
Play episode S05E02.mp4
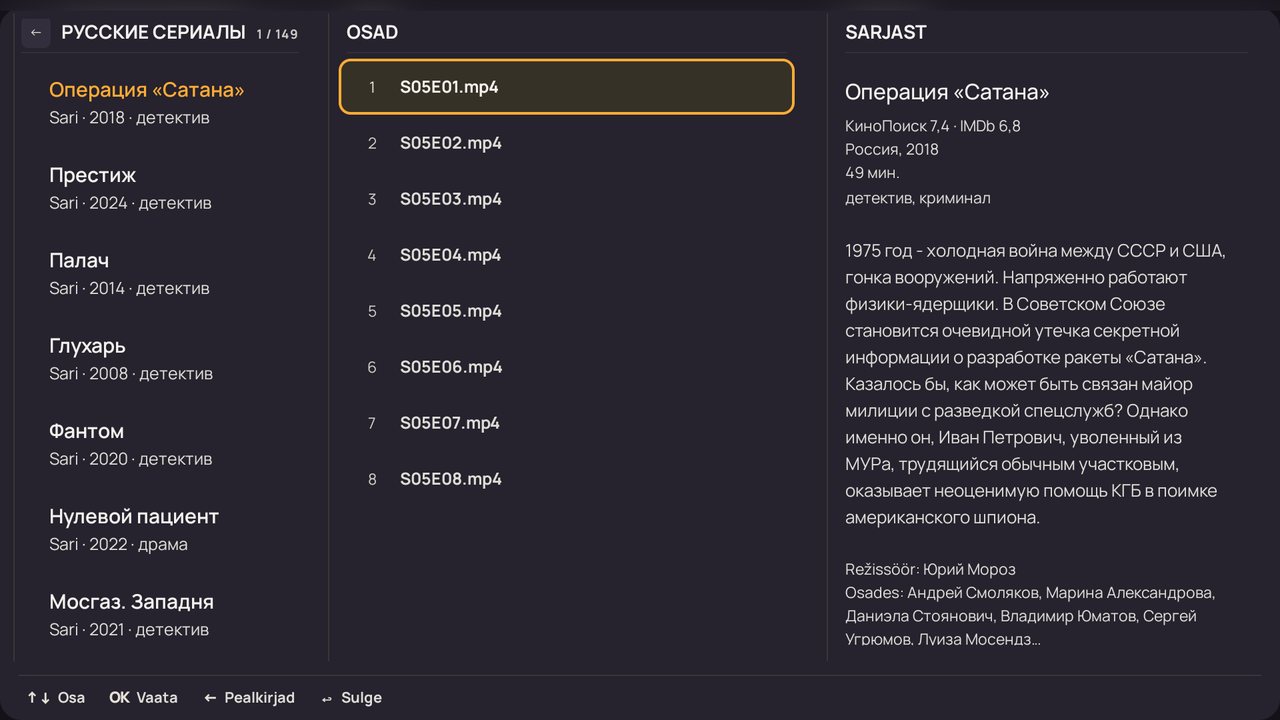566,143
